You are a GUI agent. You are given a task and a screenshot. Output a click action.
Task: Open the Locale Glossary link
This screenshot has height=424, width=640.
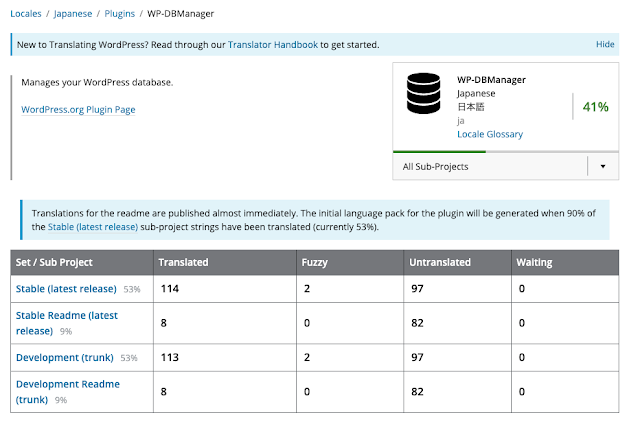(x=490, y=134)
